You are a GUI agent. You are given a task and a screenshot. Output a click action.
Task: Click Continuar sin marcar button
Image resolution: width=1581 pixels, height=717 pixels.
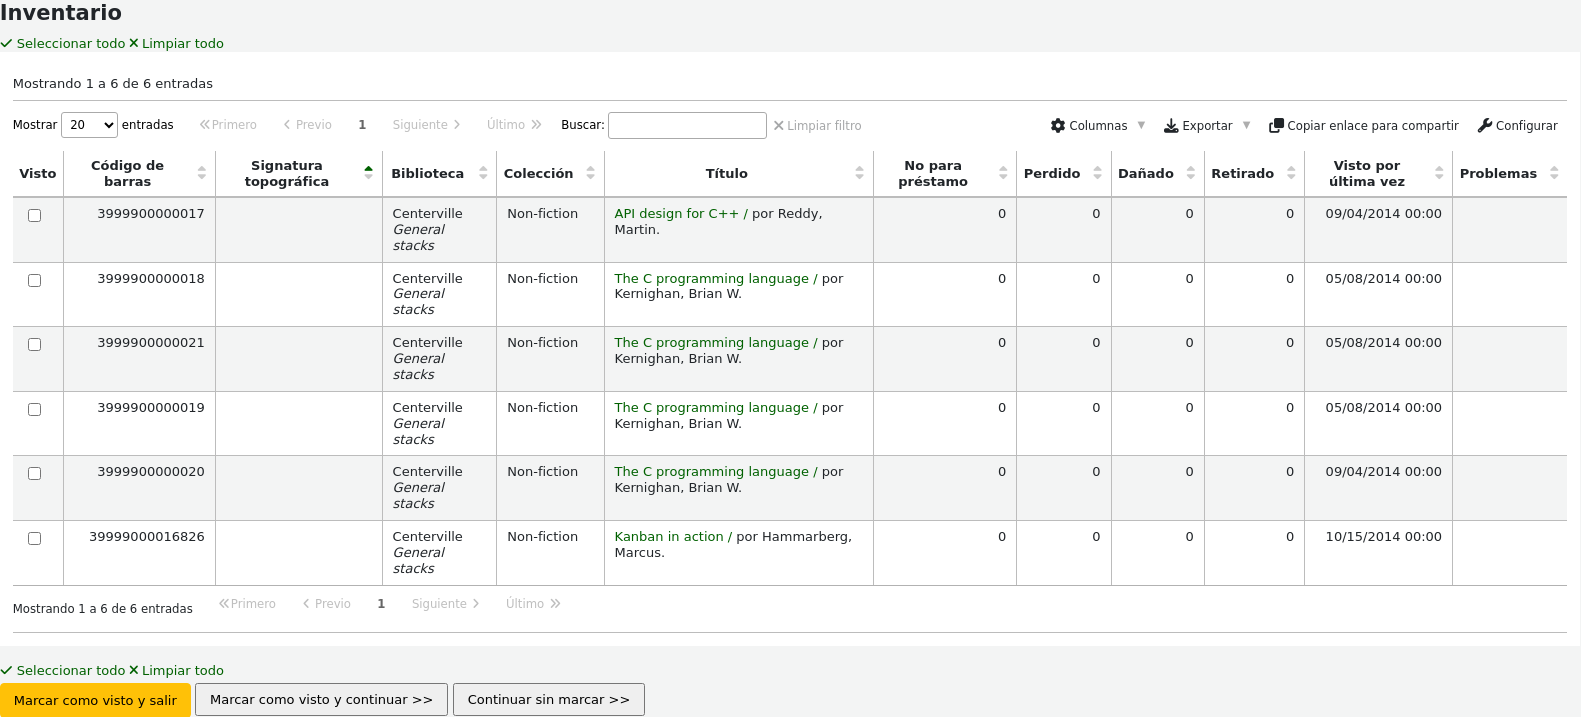549,700
